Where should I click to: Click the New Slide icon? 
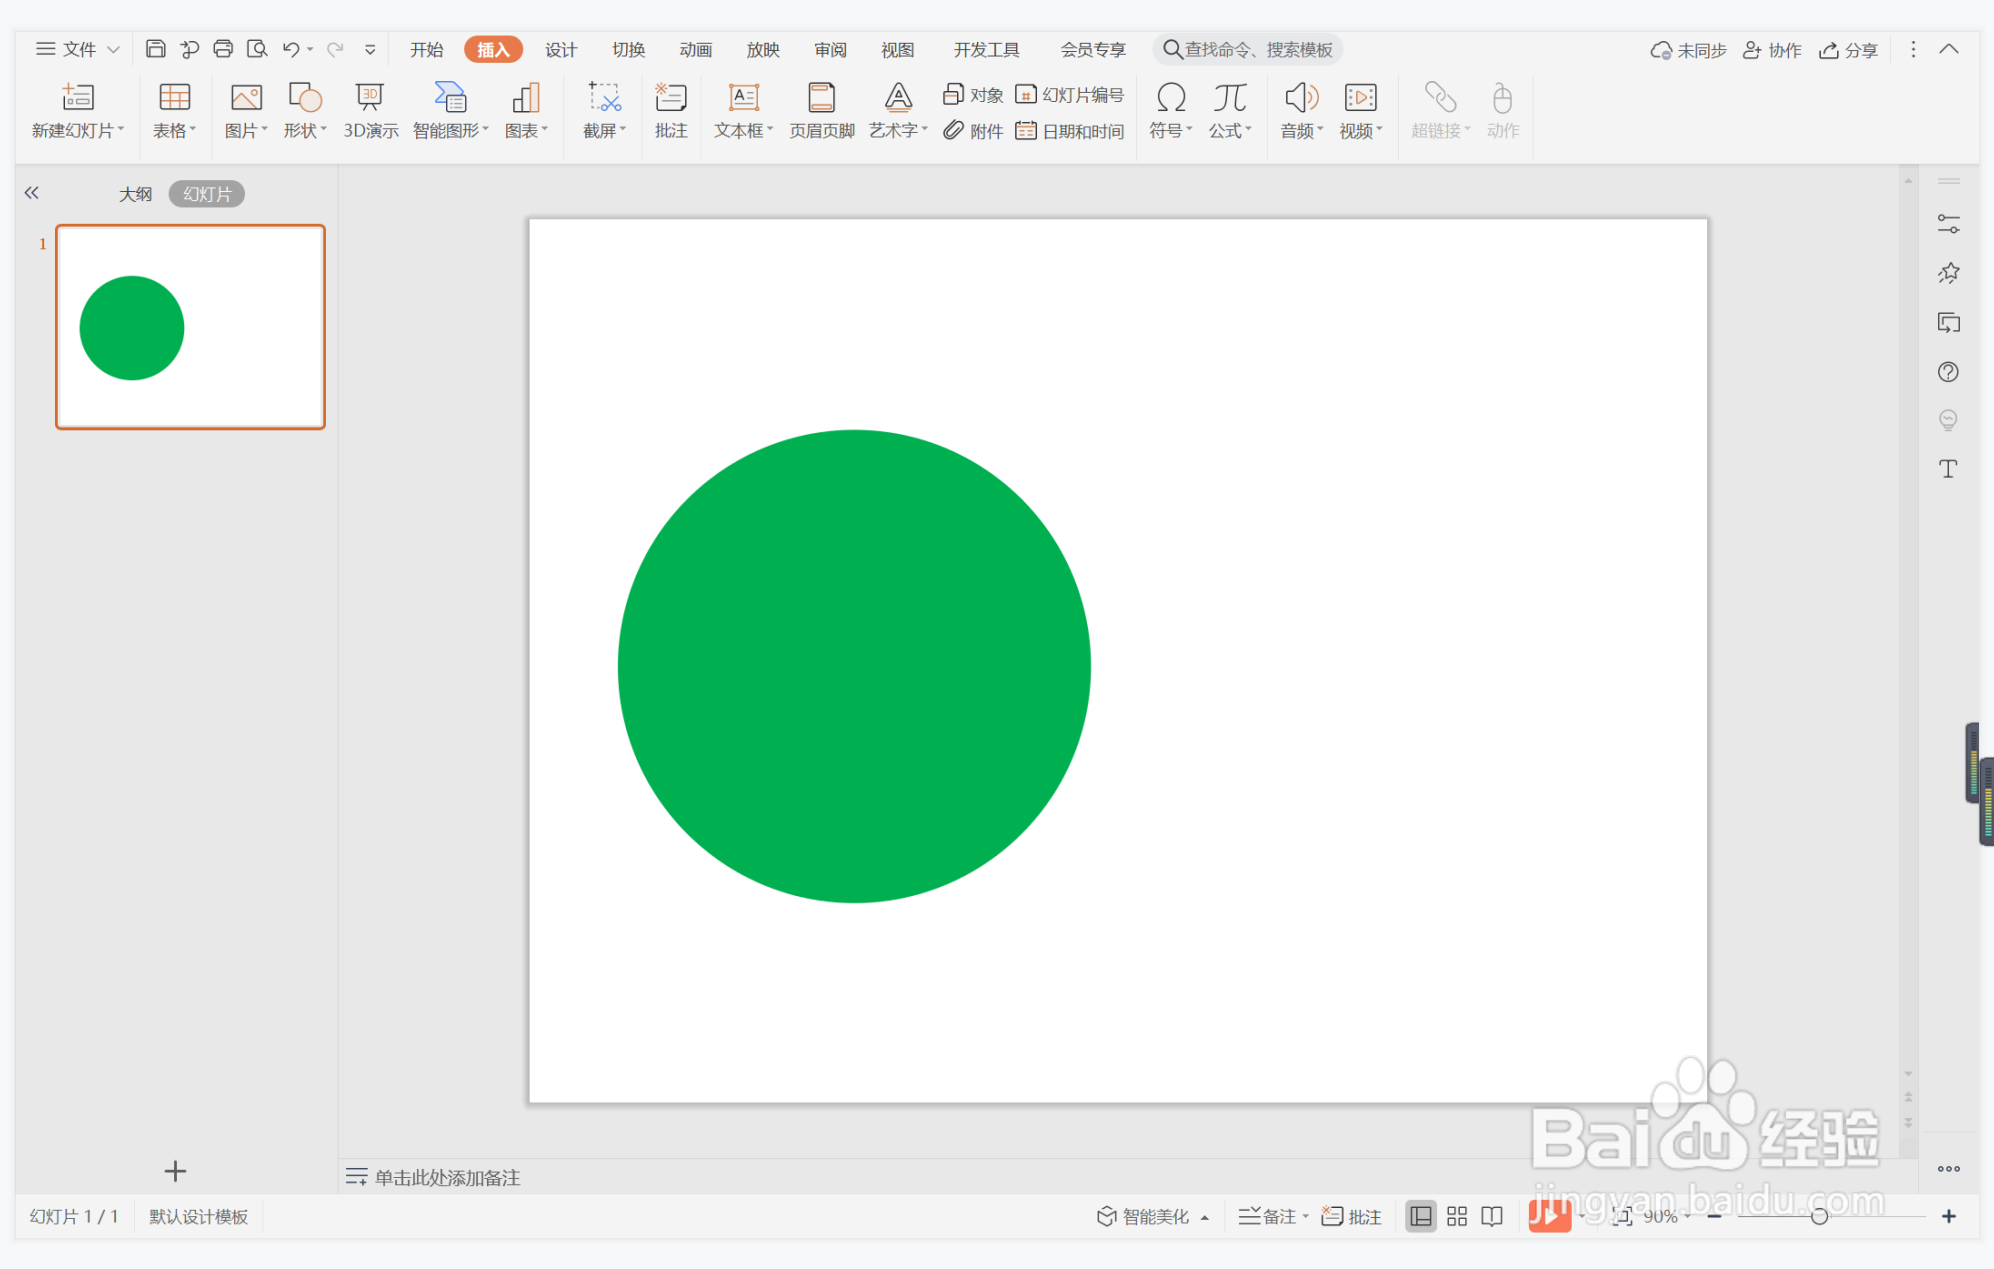point(77,97)
